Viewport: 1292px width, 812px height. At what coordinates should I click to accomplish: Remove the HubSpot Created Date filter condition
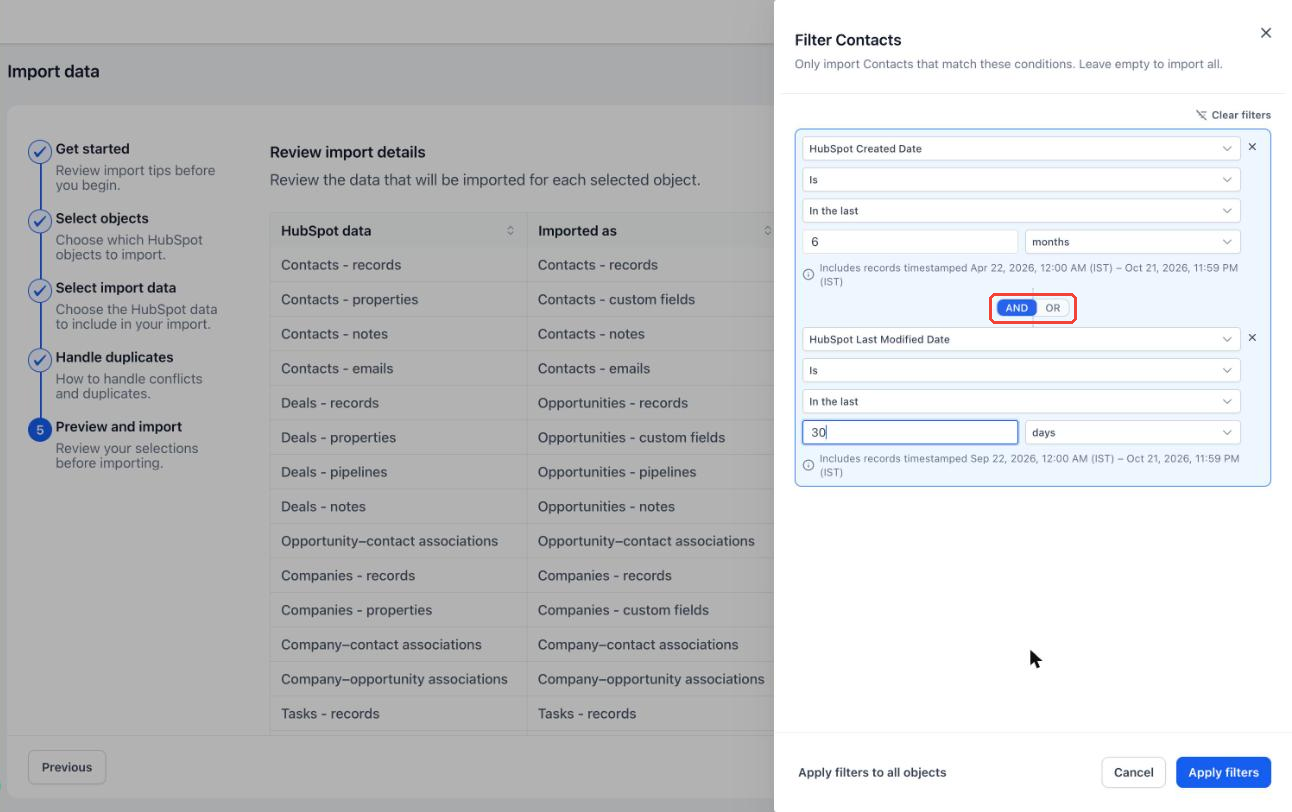1252,147
